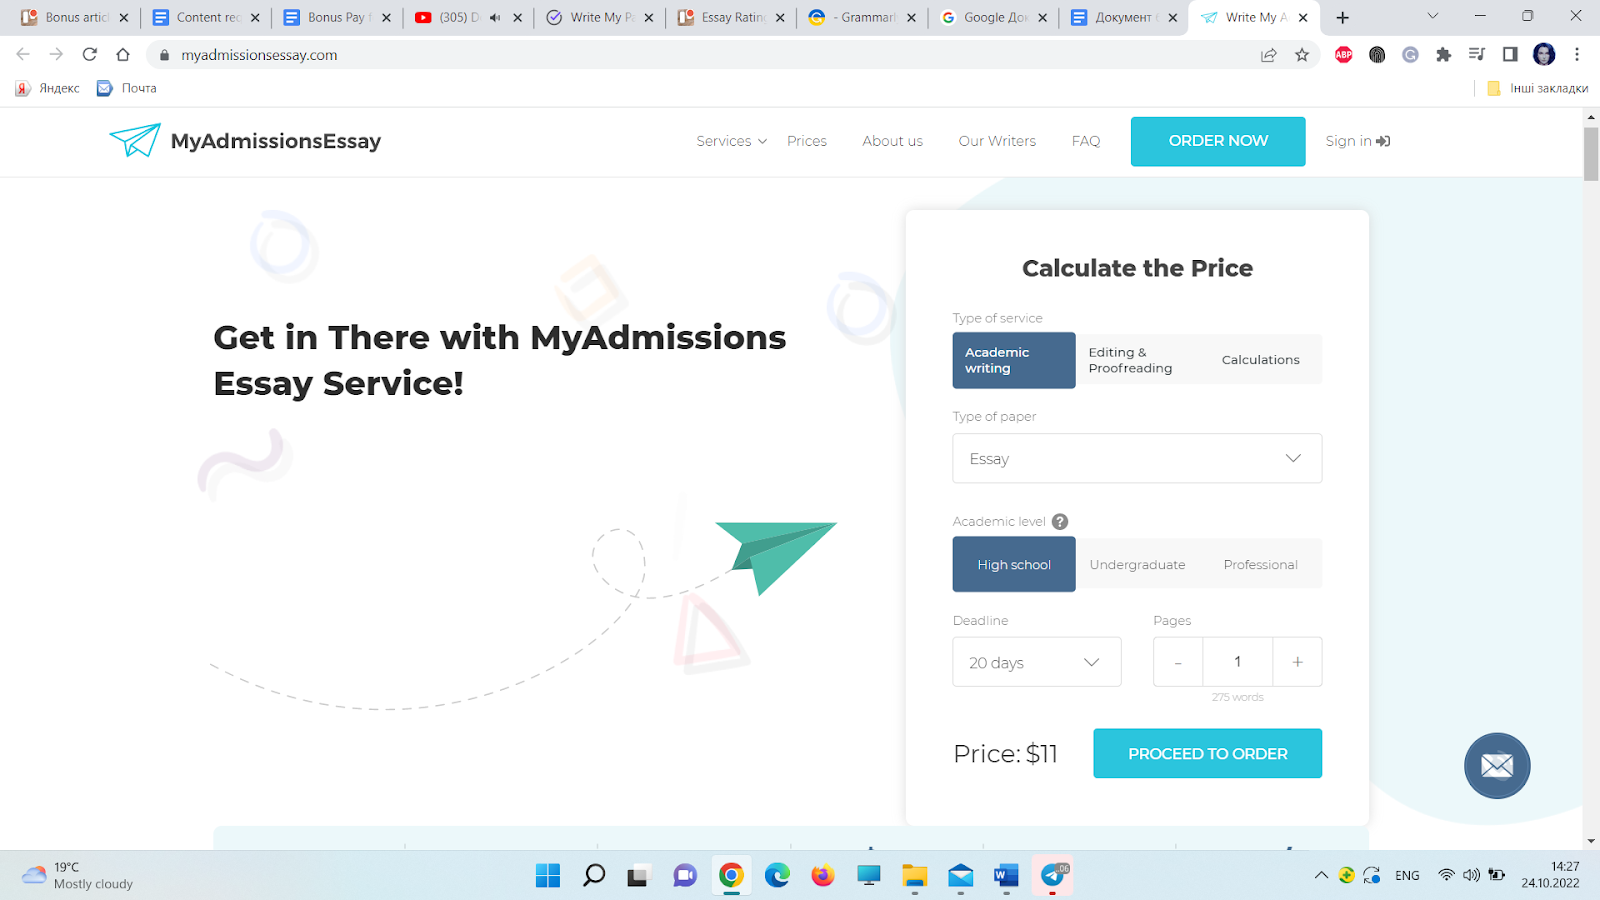Open the Почта bookmark
The width and height of the screenshot is (1600, 900).
click(127, 88)
